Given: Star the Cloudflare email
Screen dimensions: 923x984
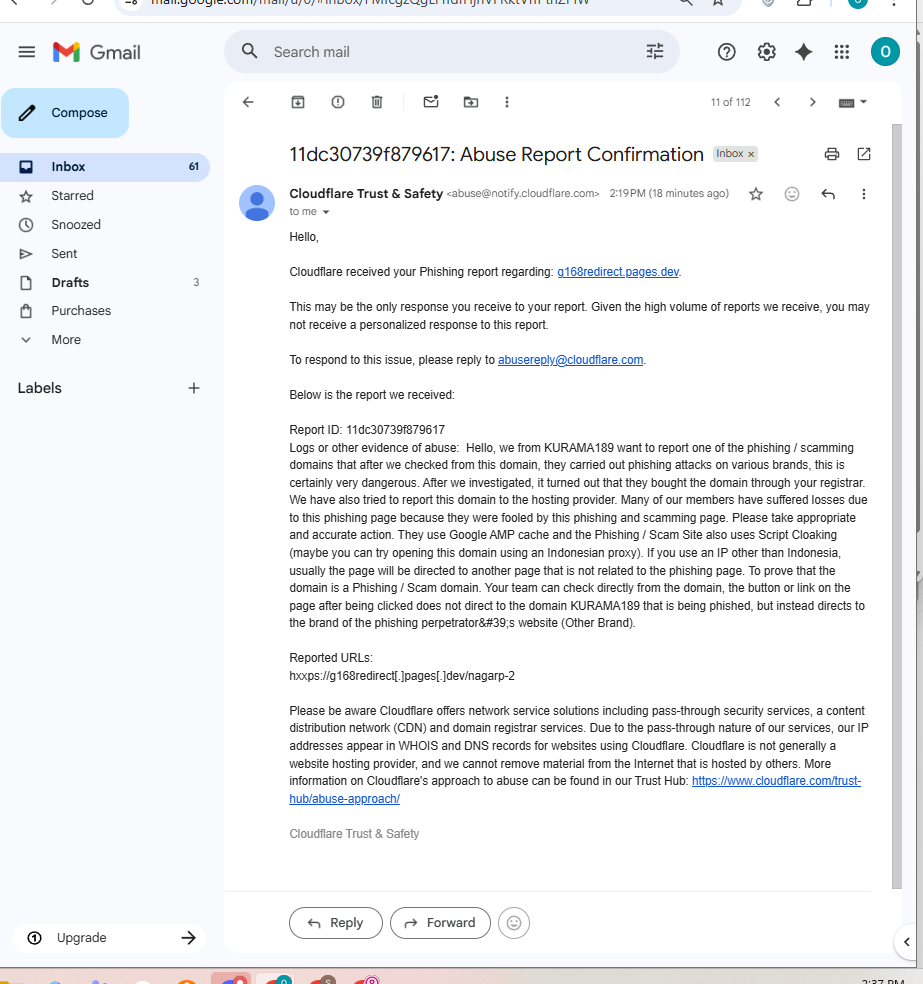Looking at the screenshot, I should 756,194.
